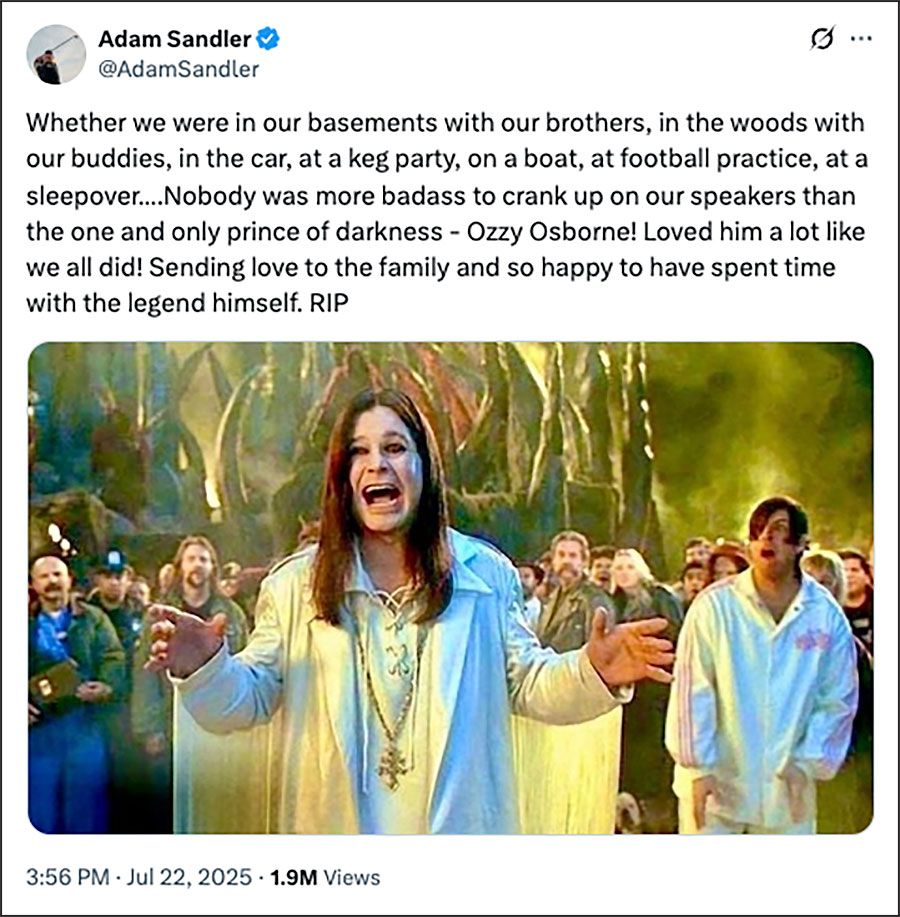Click the 3:56 PM timestamp
Screen dimensions: 900x917
(x=66, y=877)
